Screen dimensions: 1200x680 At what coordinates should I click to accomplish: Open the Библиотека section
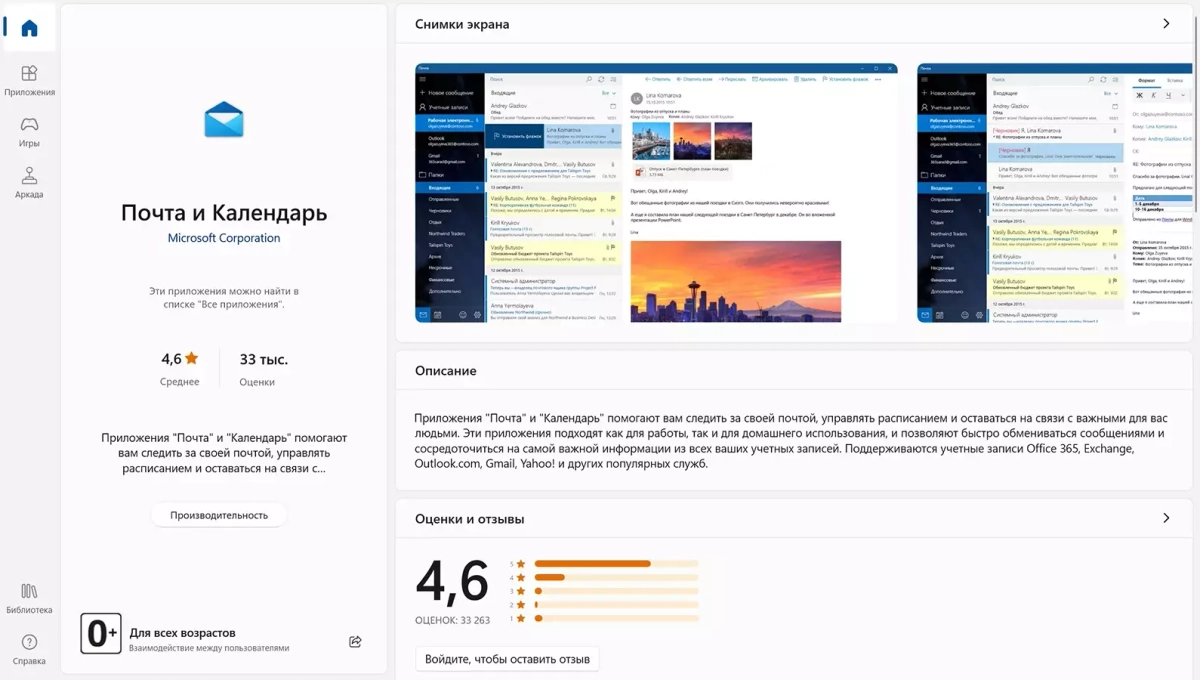click(x=29, y=598)
